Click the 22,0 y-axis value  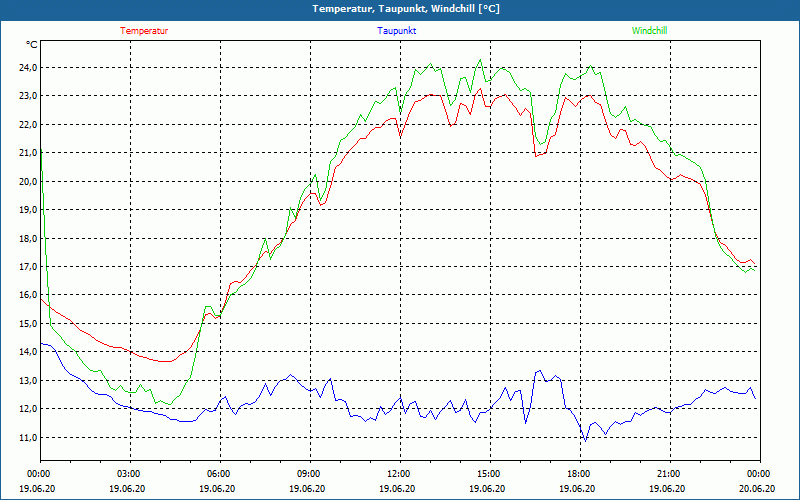[26, 124]
